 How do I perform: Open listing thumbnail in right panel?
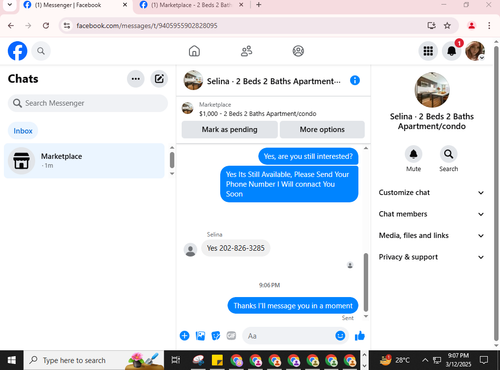(432, 90)
